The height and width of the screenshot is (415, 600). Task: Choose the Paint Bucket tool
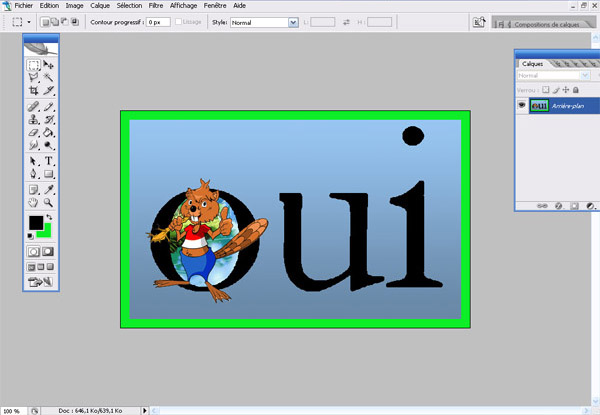coord(48,132)
